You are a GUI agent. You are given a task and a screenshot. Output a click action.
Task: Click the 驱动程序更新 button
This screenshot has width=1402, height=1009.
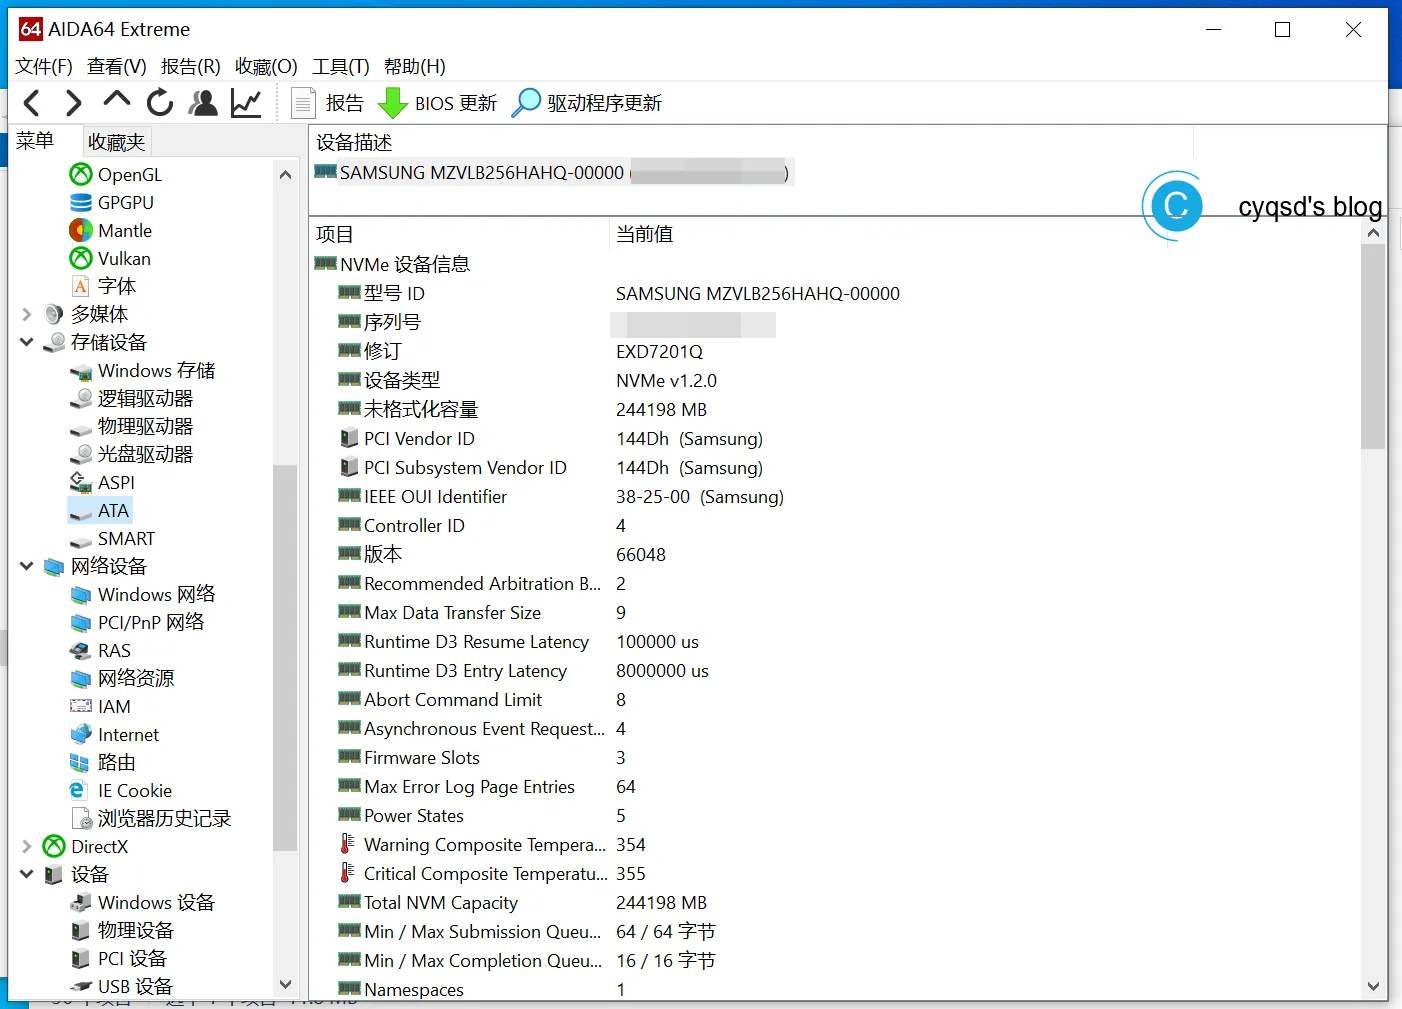(586, 103)
